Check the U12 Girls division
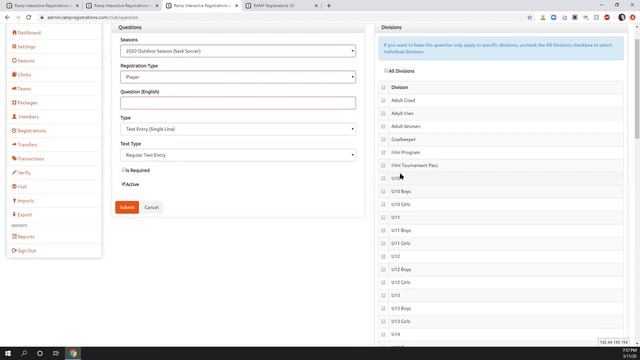The height and width of the screenshot is (360, 640). click(383, 282)
